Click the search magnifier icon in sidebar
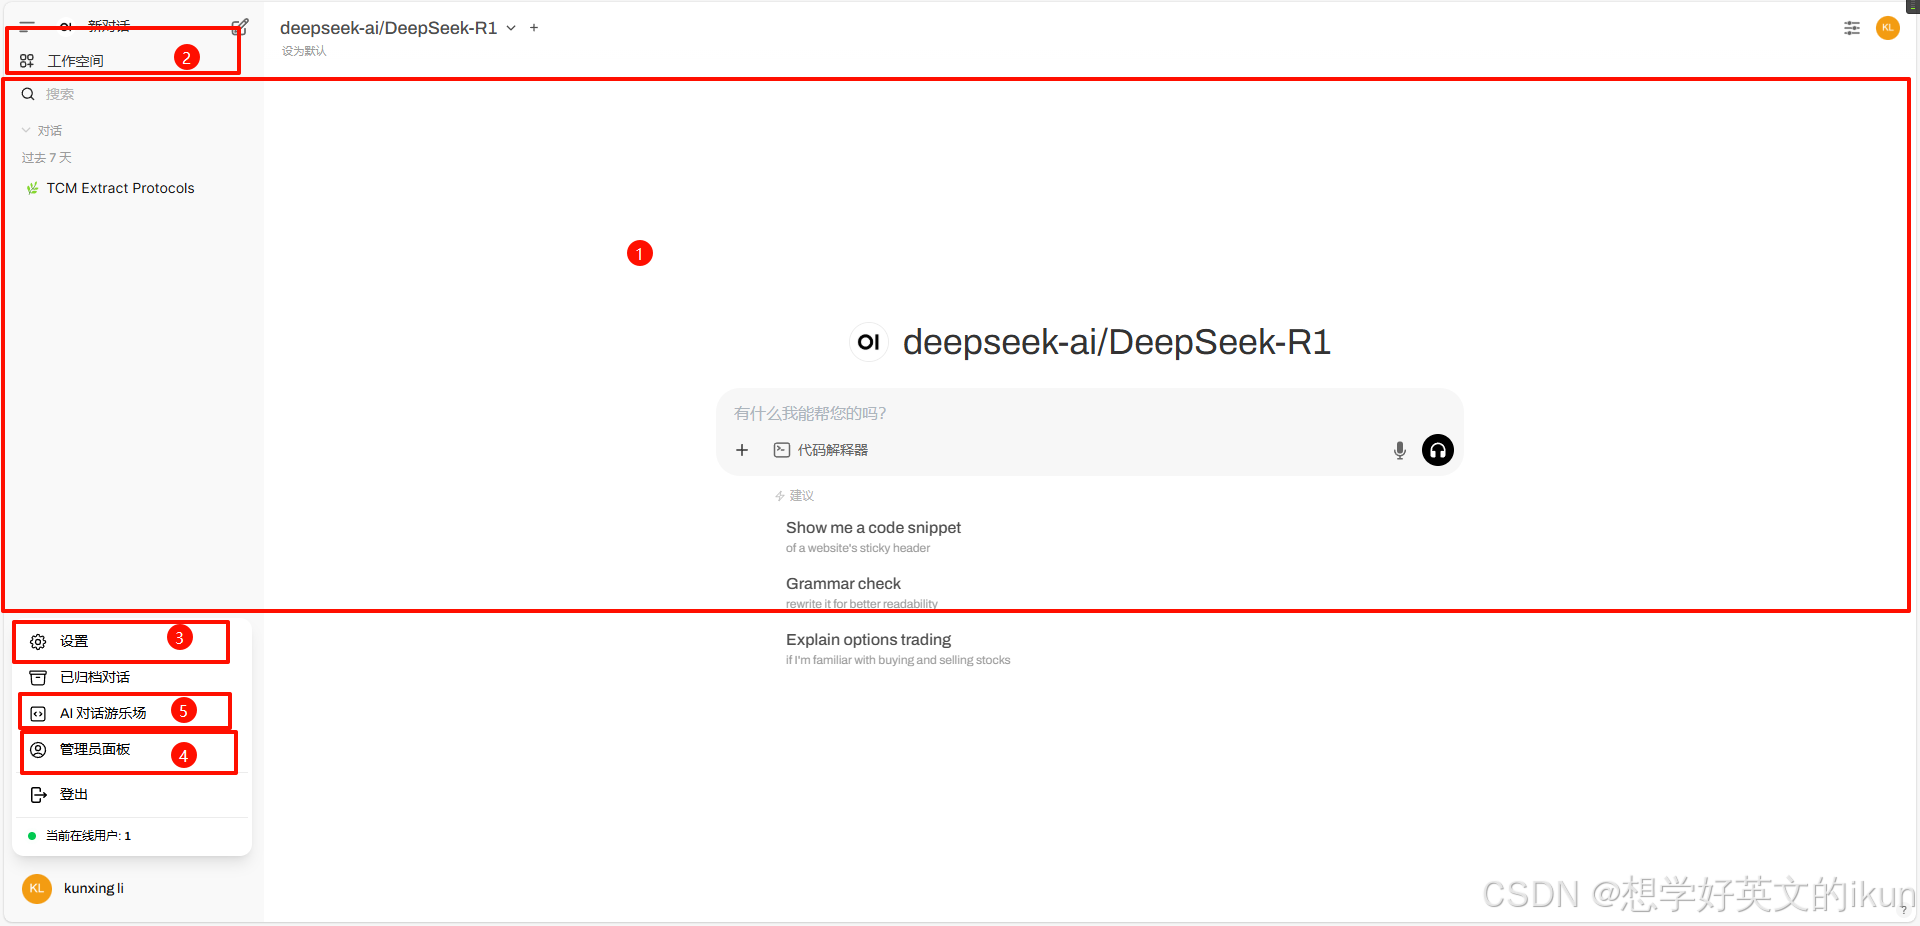 coord(28,94)
